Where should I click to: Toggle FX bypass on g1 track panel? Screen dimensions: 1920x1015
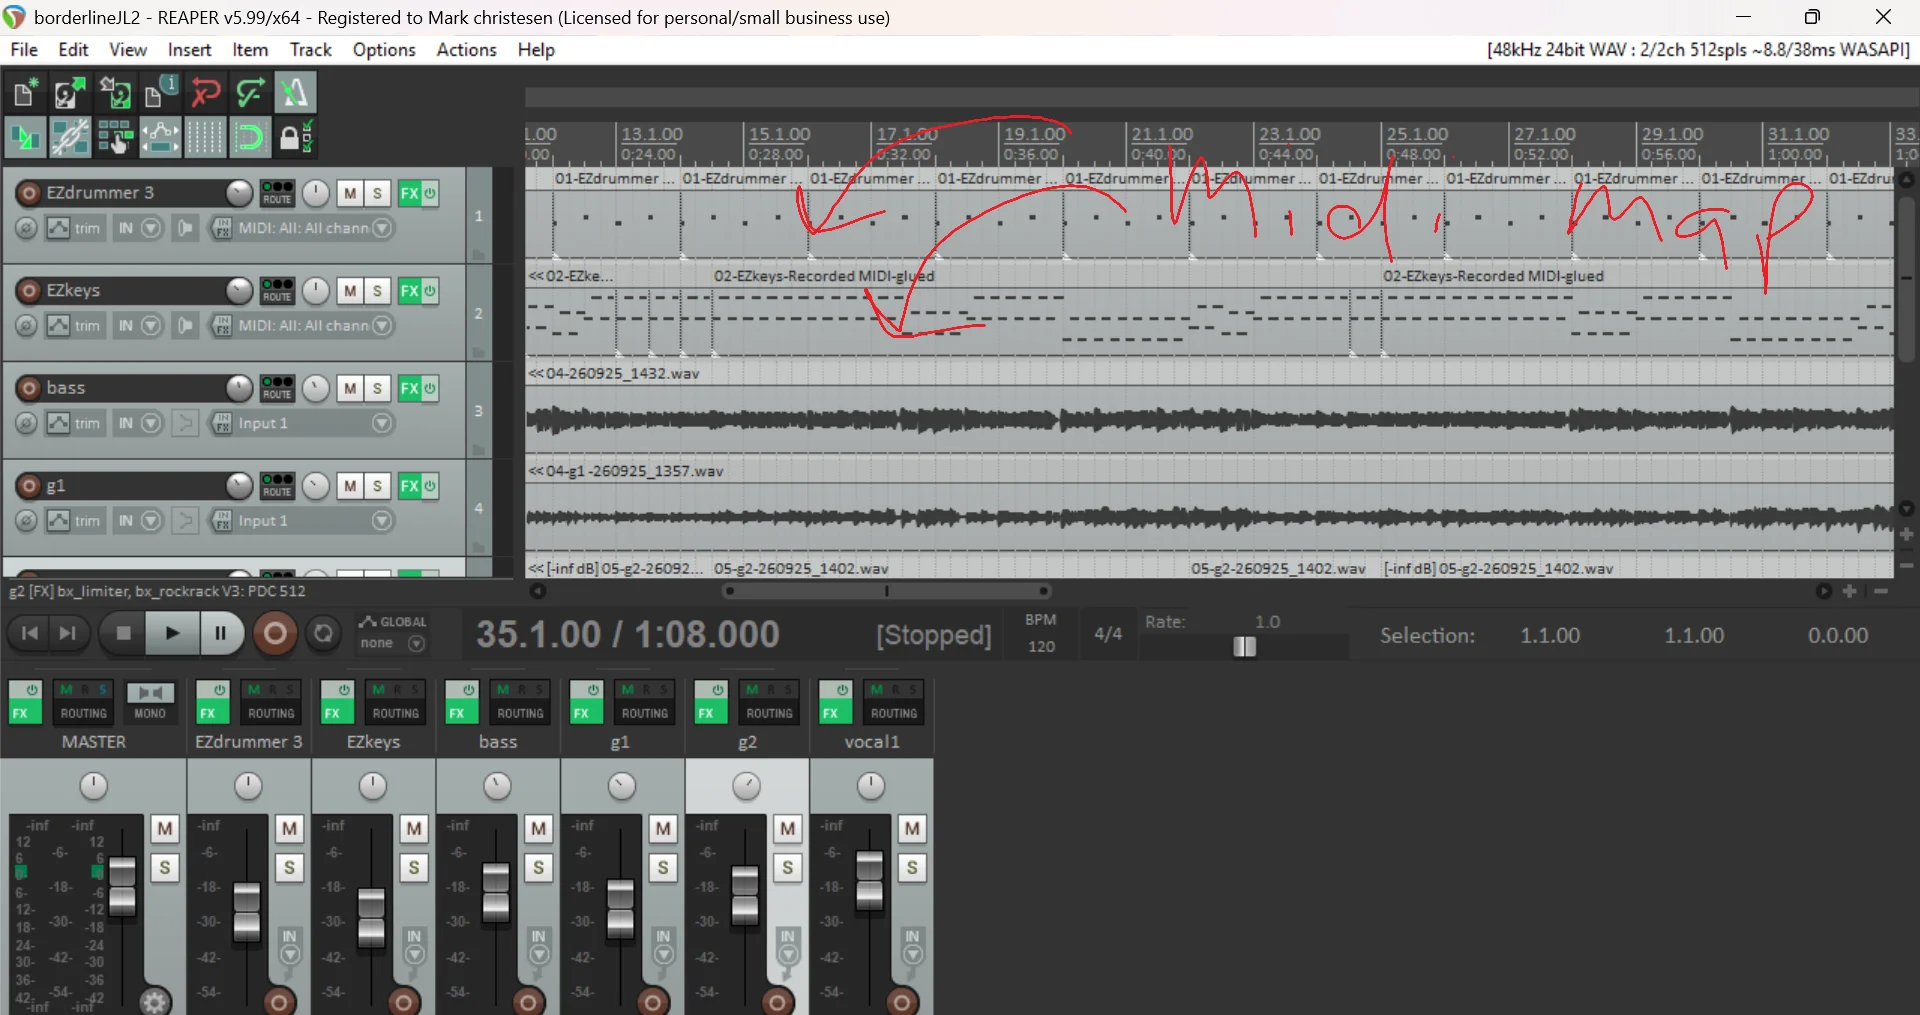tap(430, 486)
